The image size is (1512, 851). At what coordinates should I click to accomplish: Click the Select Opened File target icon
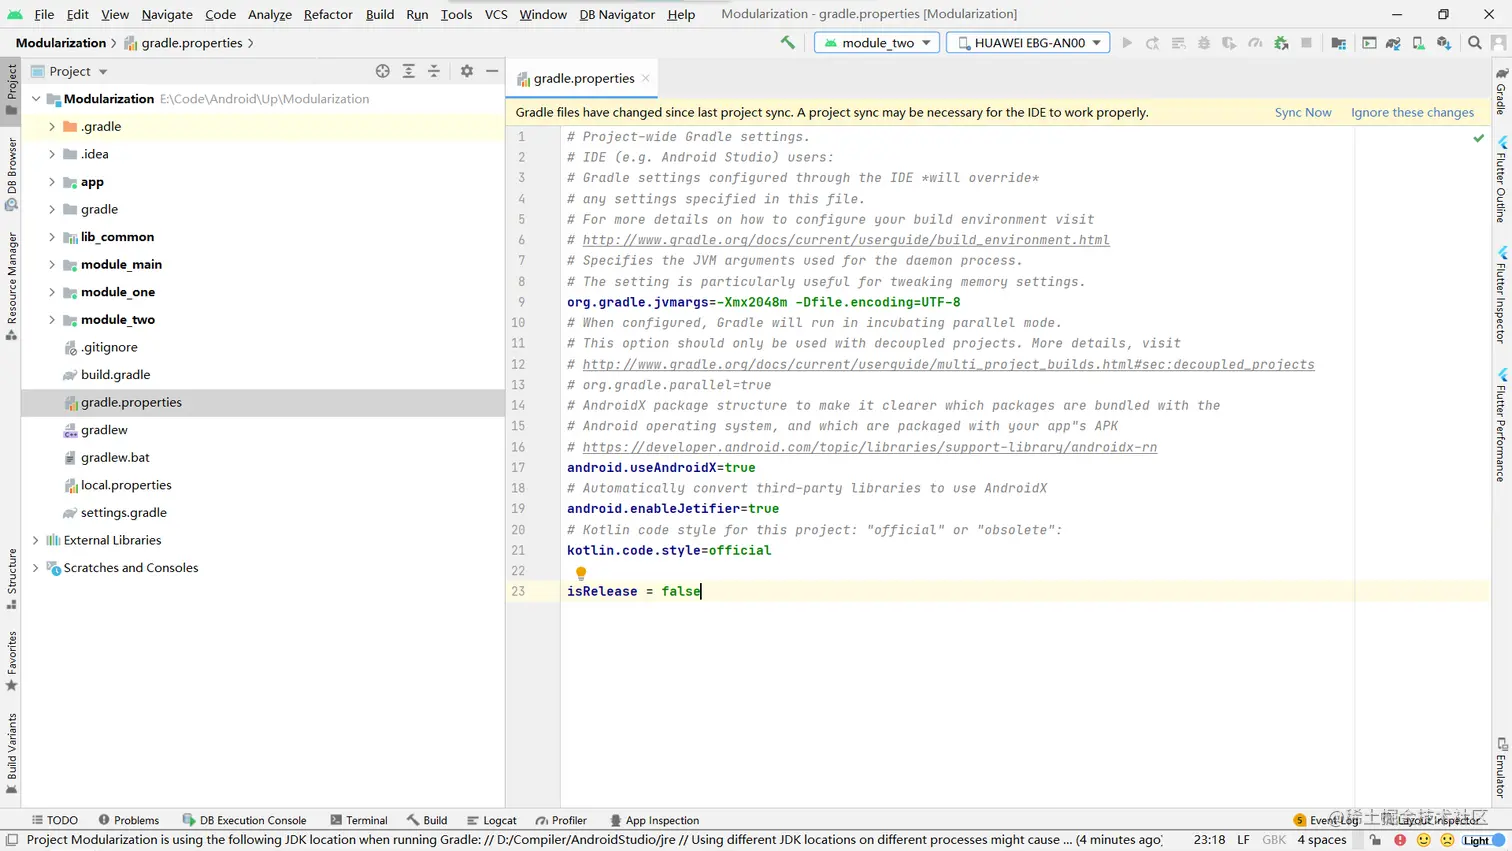[383, 71]
